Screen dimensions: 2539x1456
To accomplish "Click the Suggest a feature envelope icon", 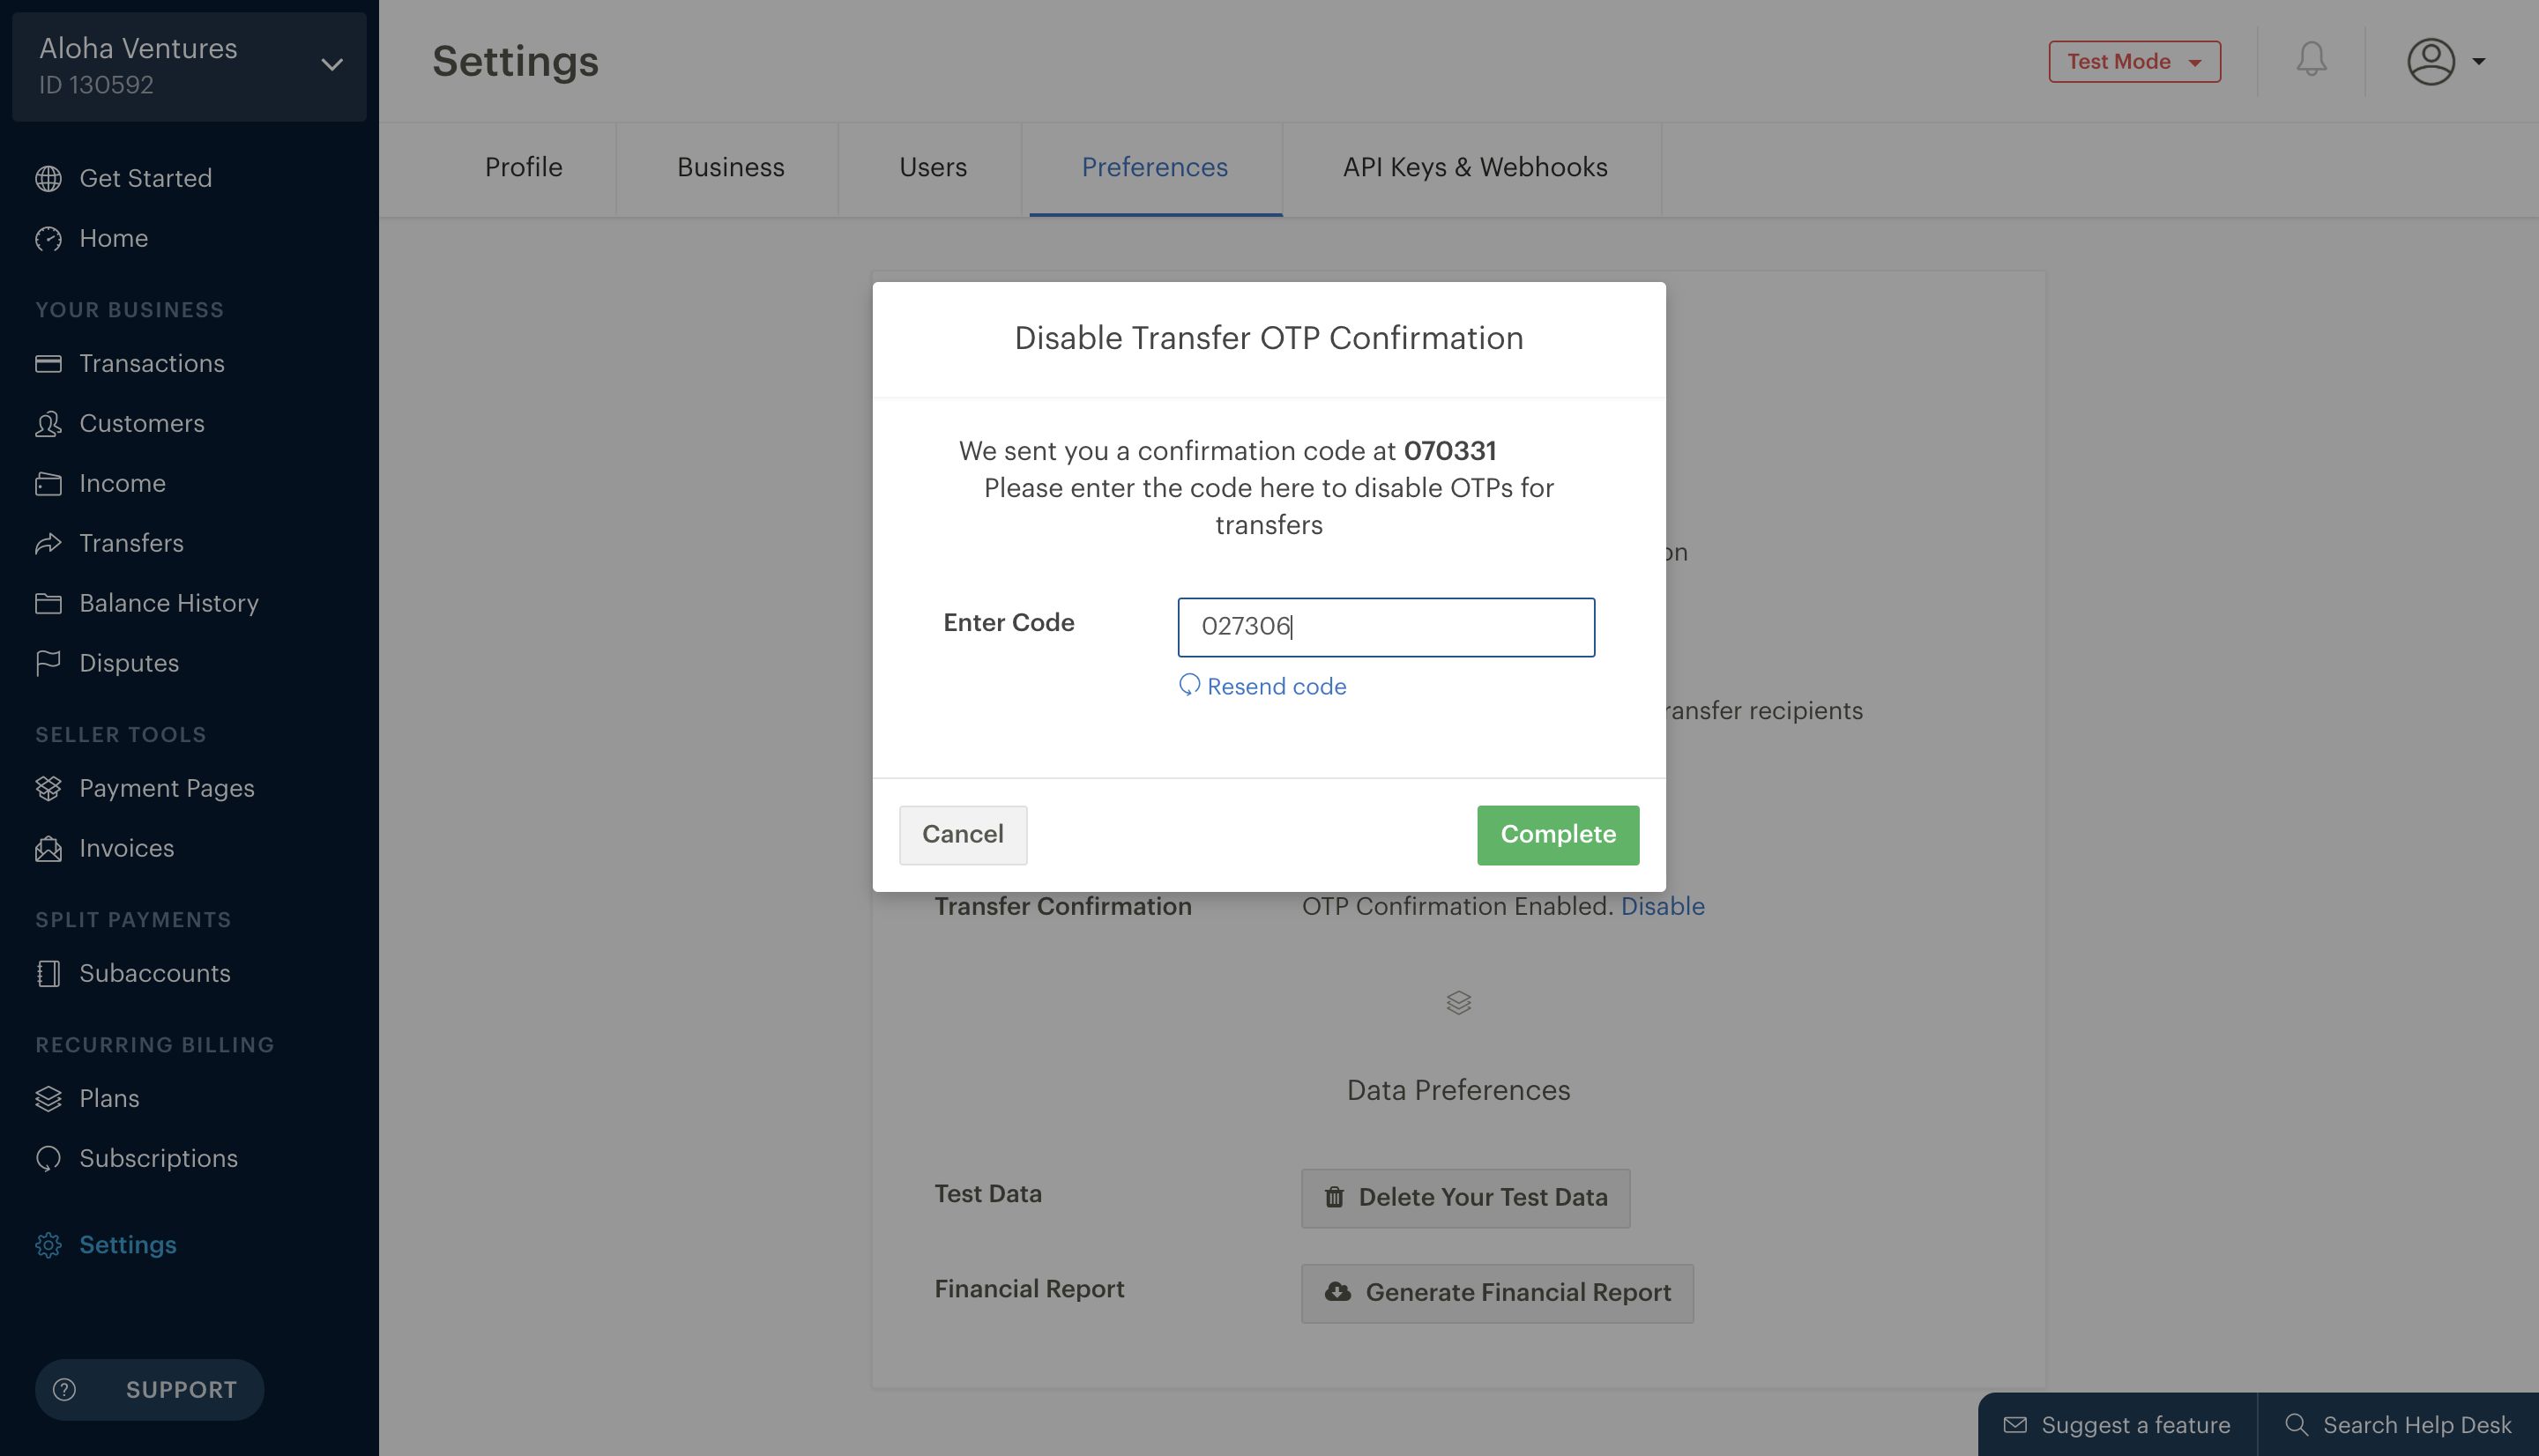I will pyautogui.click(x=2014, y=1424).
